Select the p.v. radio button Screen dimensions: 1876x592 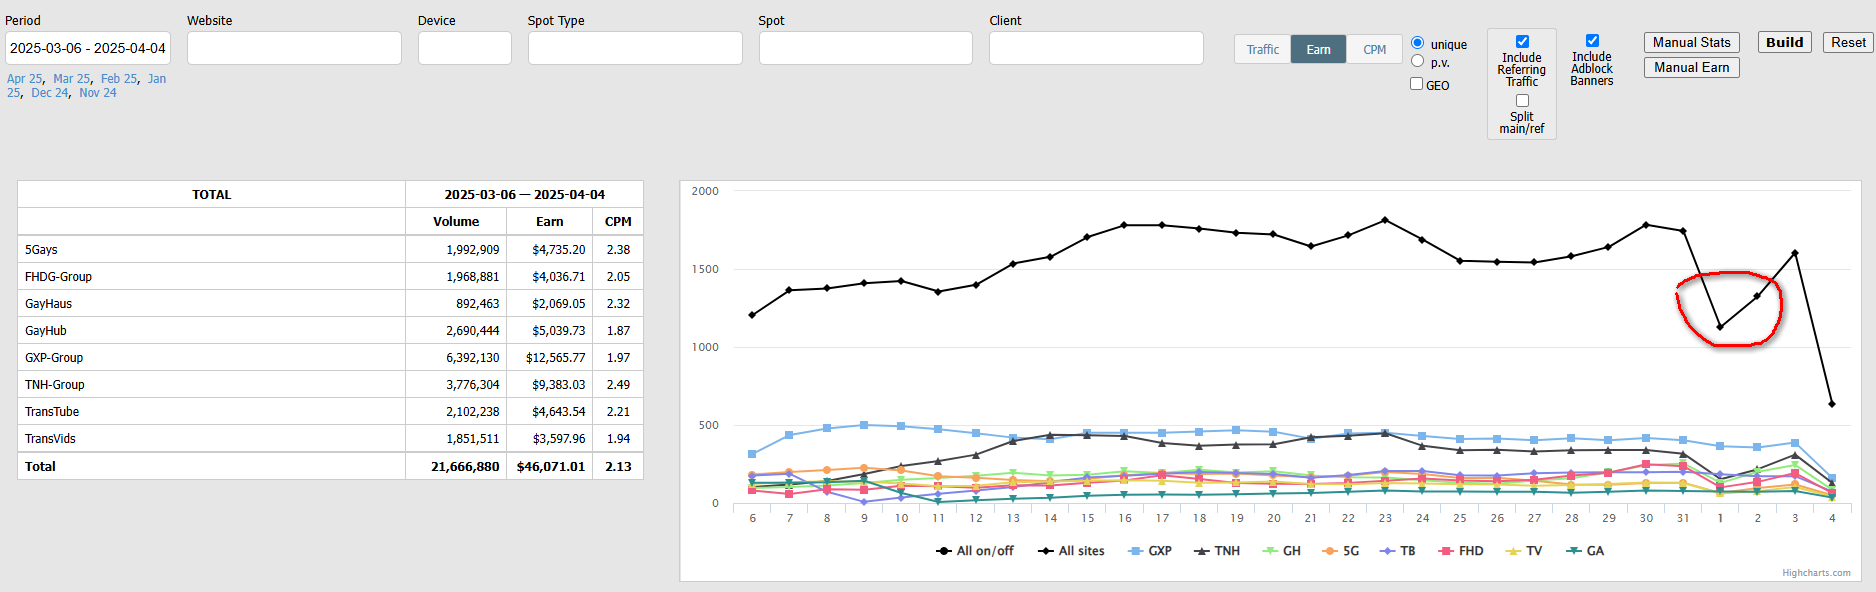(1417, 61)
